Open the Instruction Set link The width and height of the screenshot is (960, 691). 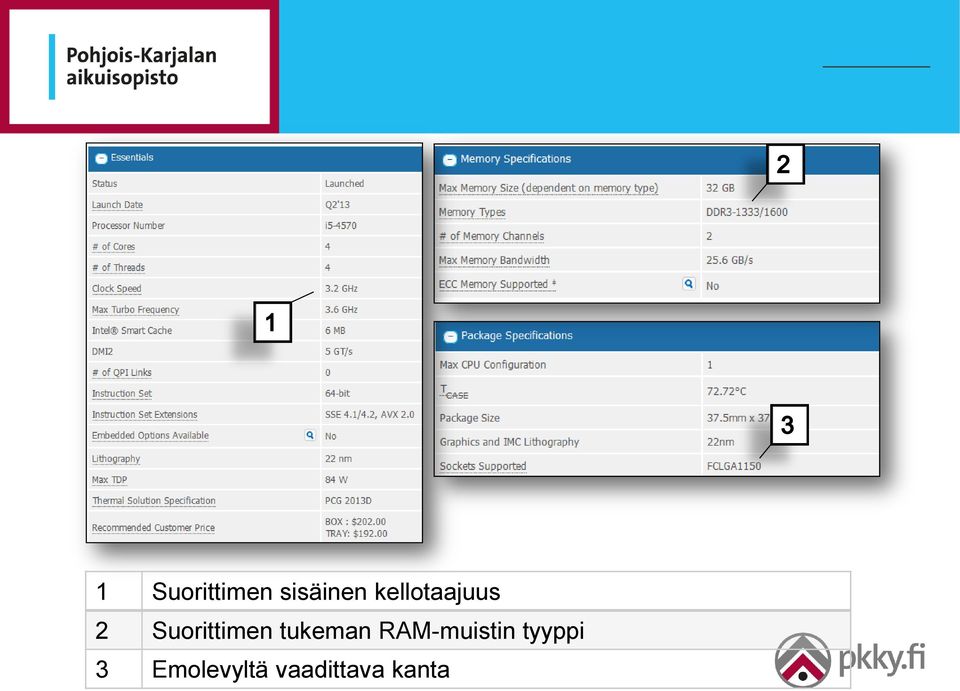coord(122,394)
